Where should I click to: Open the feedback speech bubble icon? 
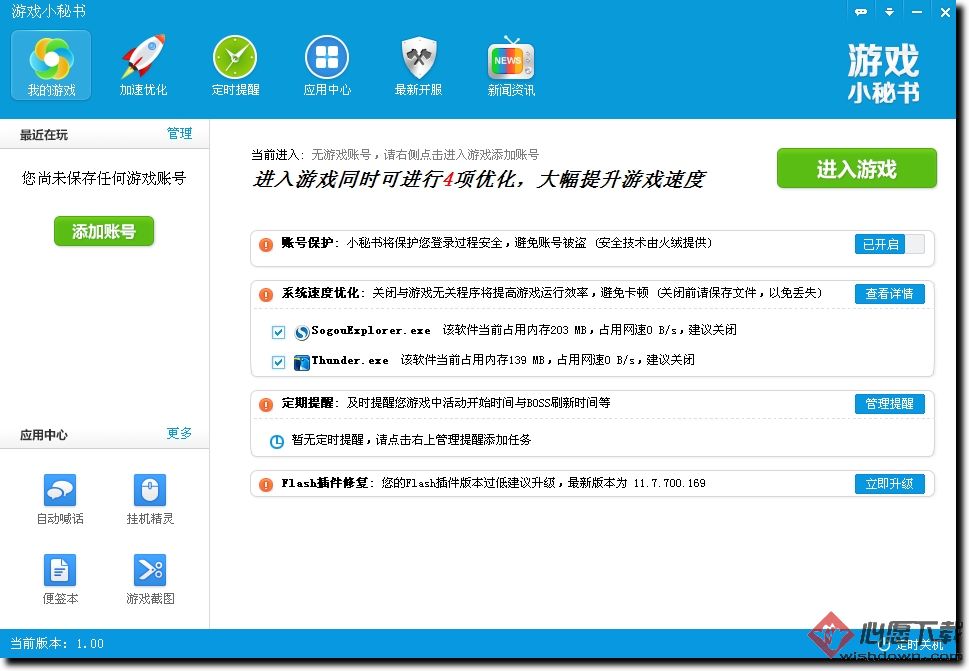tap(860, 11)
